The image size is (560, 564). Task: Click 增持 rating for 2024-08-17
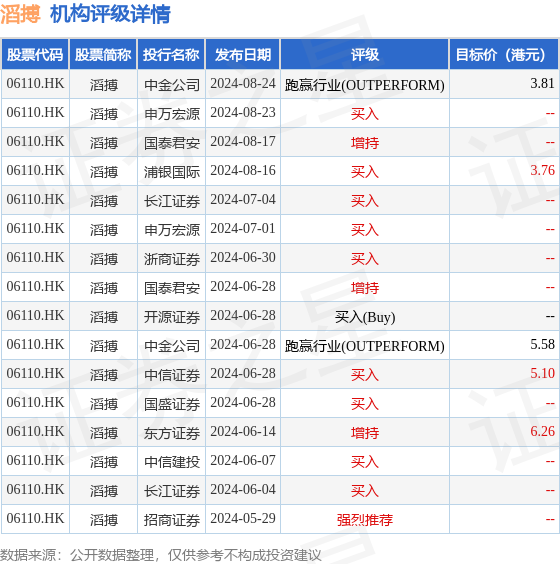pos(365,143)
